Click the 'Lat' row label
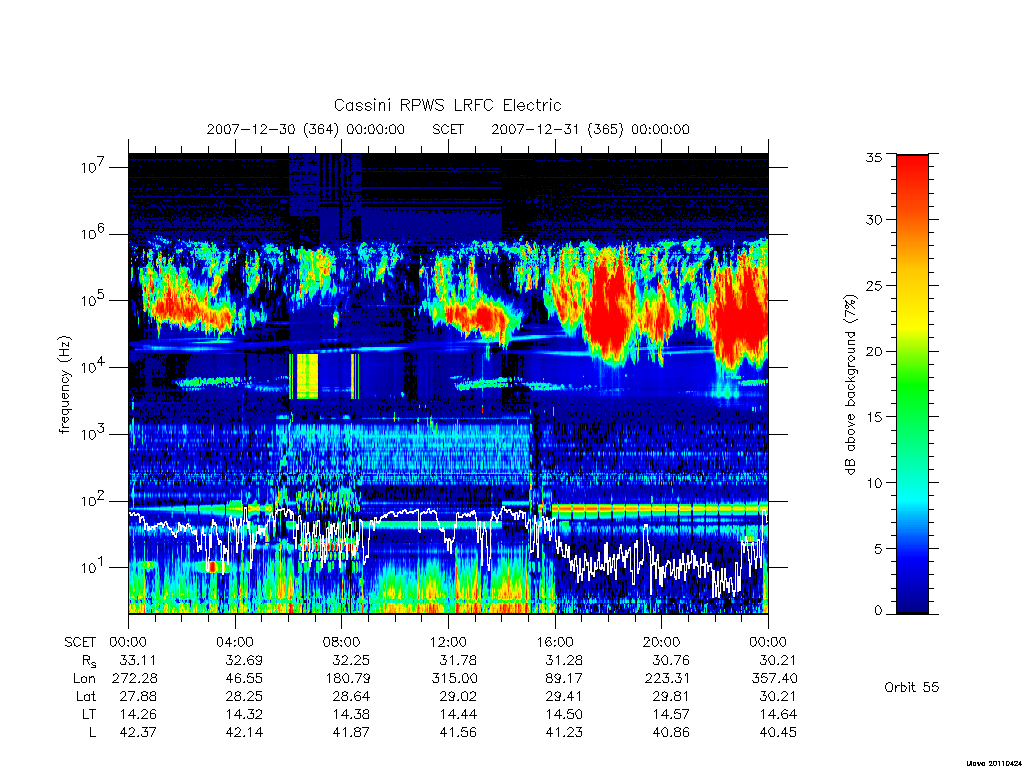This screenshot has width=1024, height=768. 86,697
